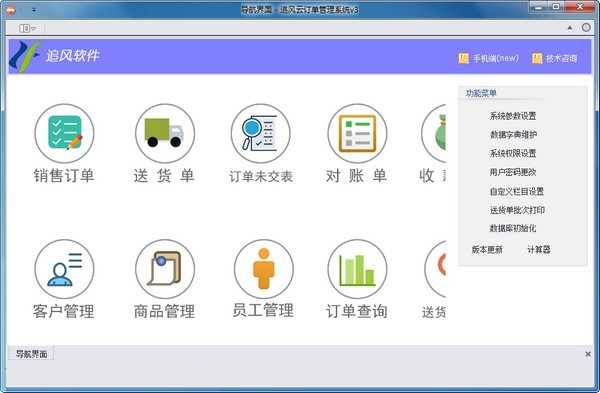Click the 销售订单 text label
This screenshot has height=393, width=600.
(64, 176)
